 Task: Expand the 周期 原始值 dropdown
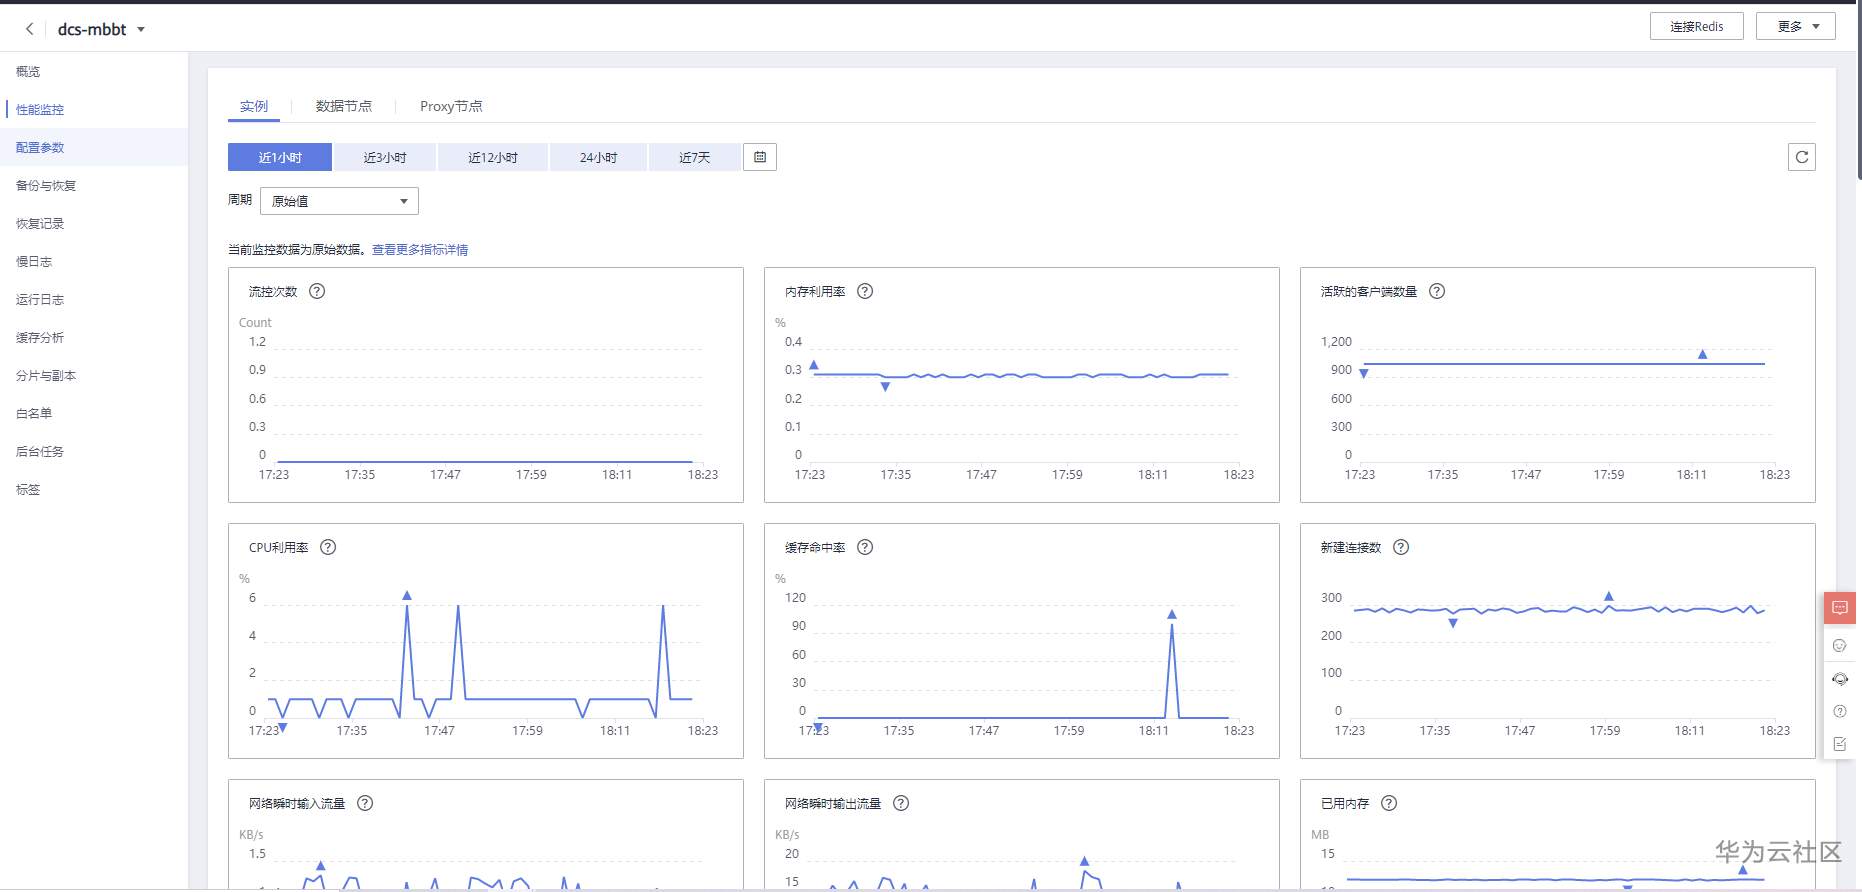click(339, 201)
